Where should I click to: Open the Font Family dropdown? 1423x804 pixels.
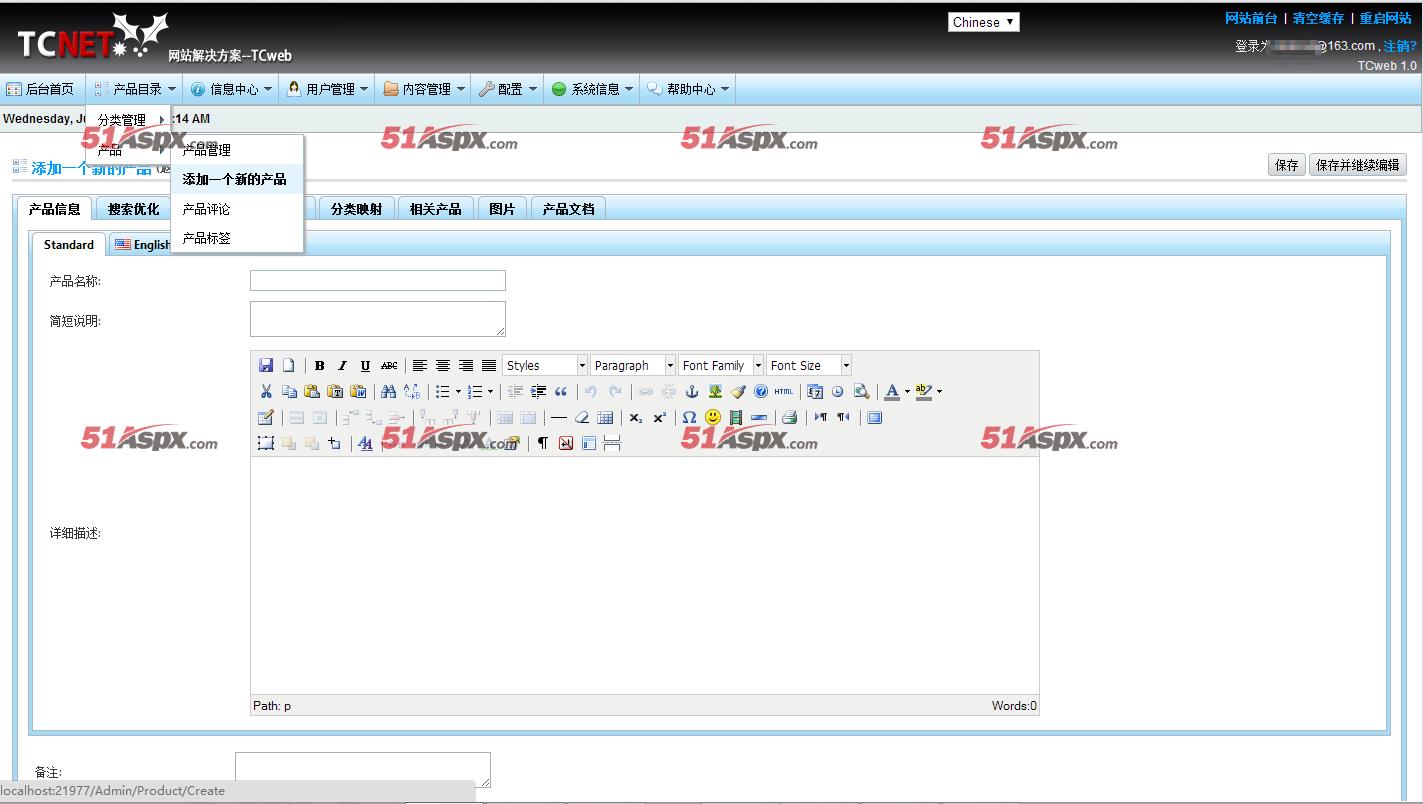tap(721, 365)
